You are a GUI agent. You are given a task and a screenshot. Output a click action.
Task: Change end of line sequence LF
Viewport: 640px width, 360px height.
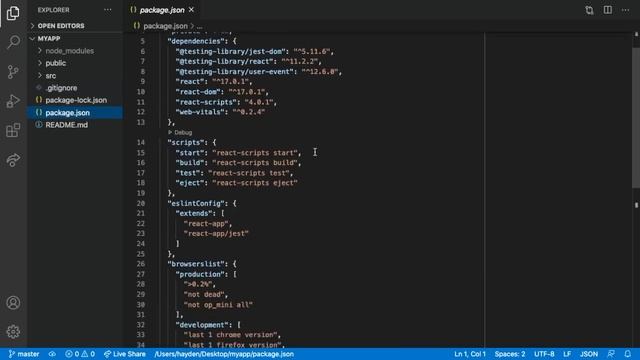pos(567,354)
